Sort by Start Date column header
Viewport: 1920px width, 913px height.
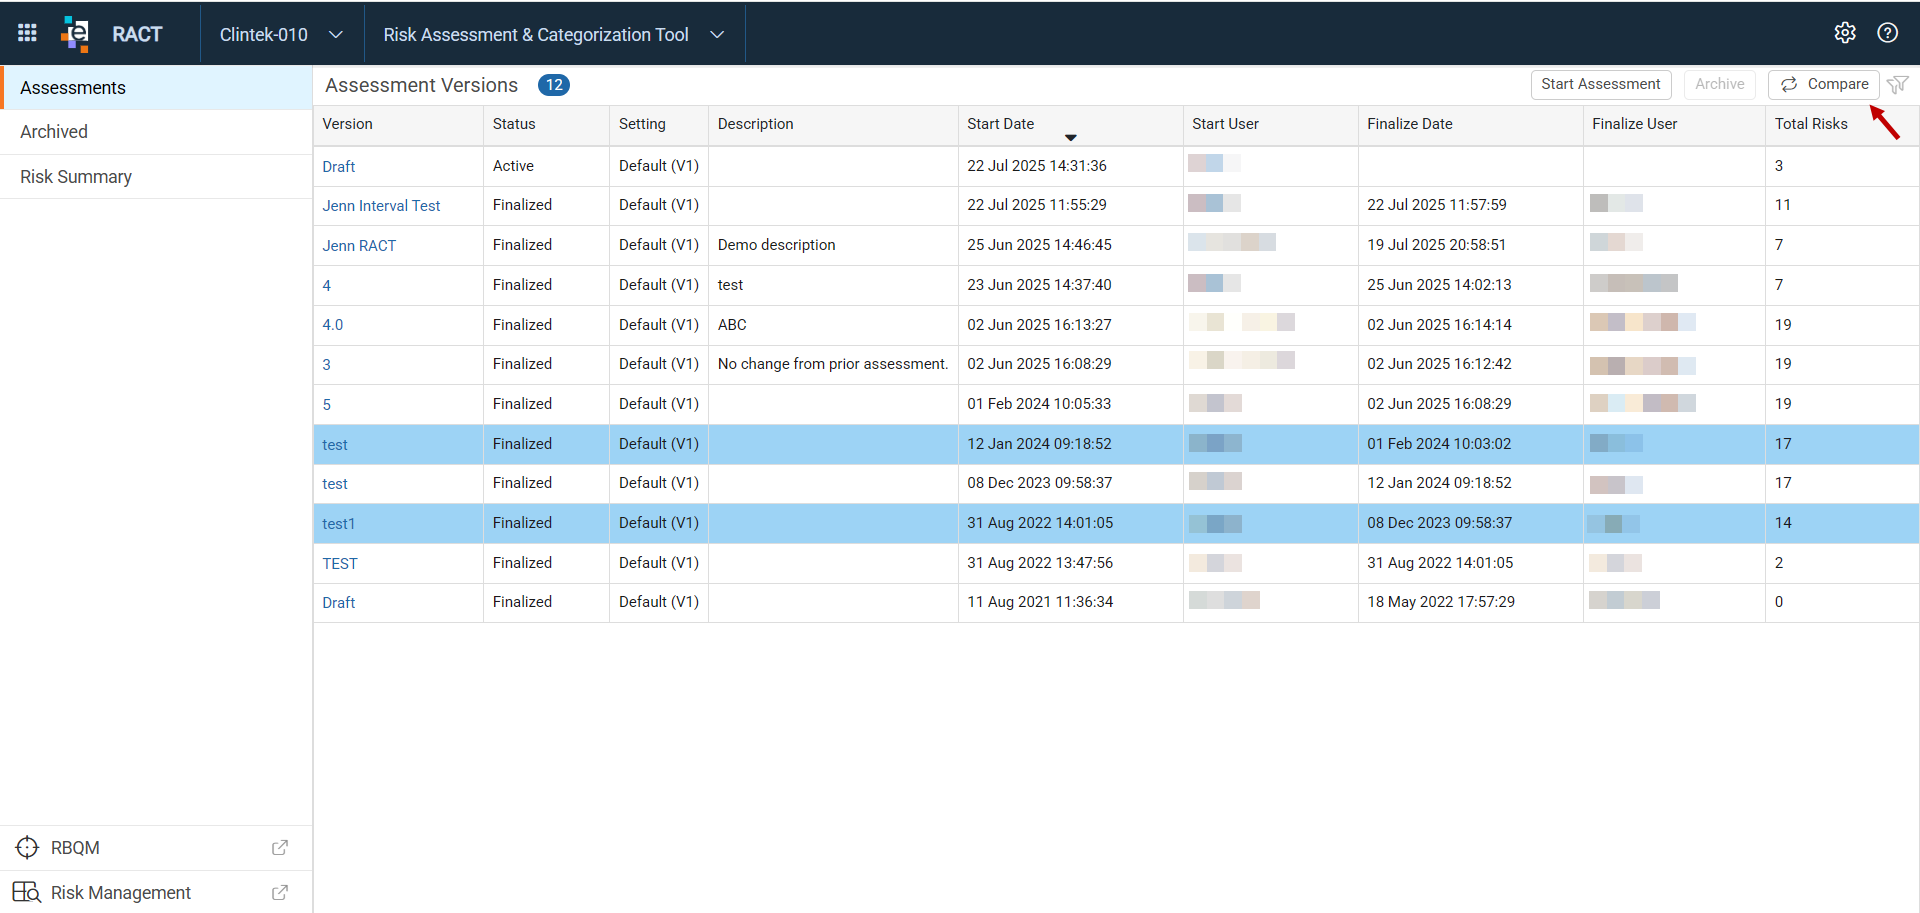point(1070,125)
